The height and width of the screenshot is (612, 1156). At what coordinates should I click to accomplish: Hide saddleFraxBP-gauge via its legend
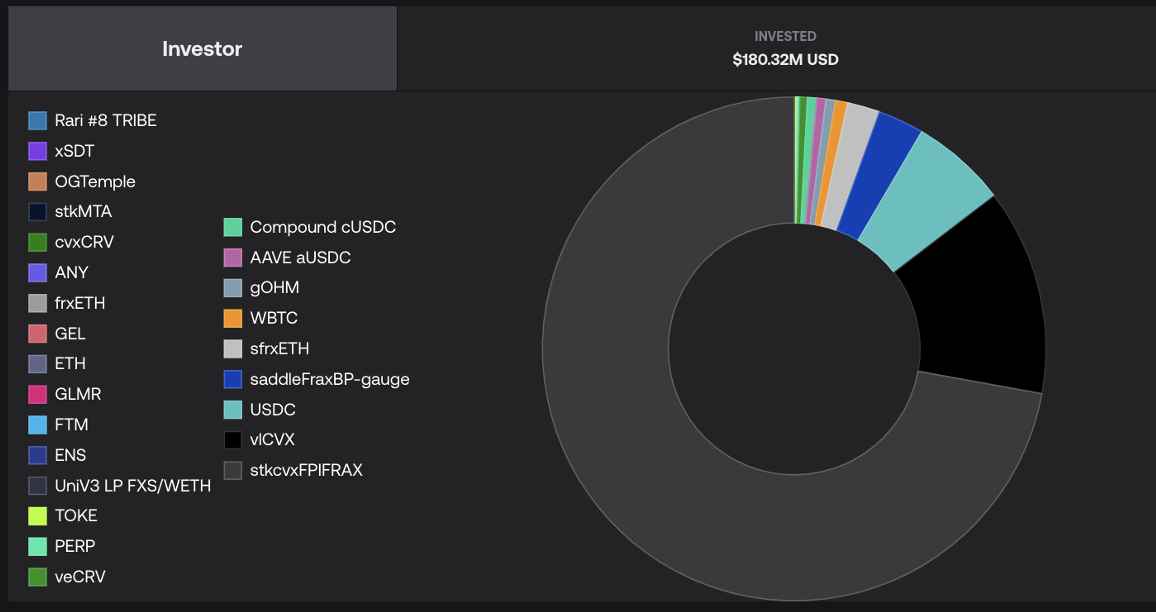click(329, 379)
